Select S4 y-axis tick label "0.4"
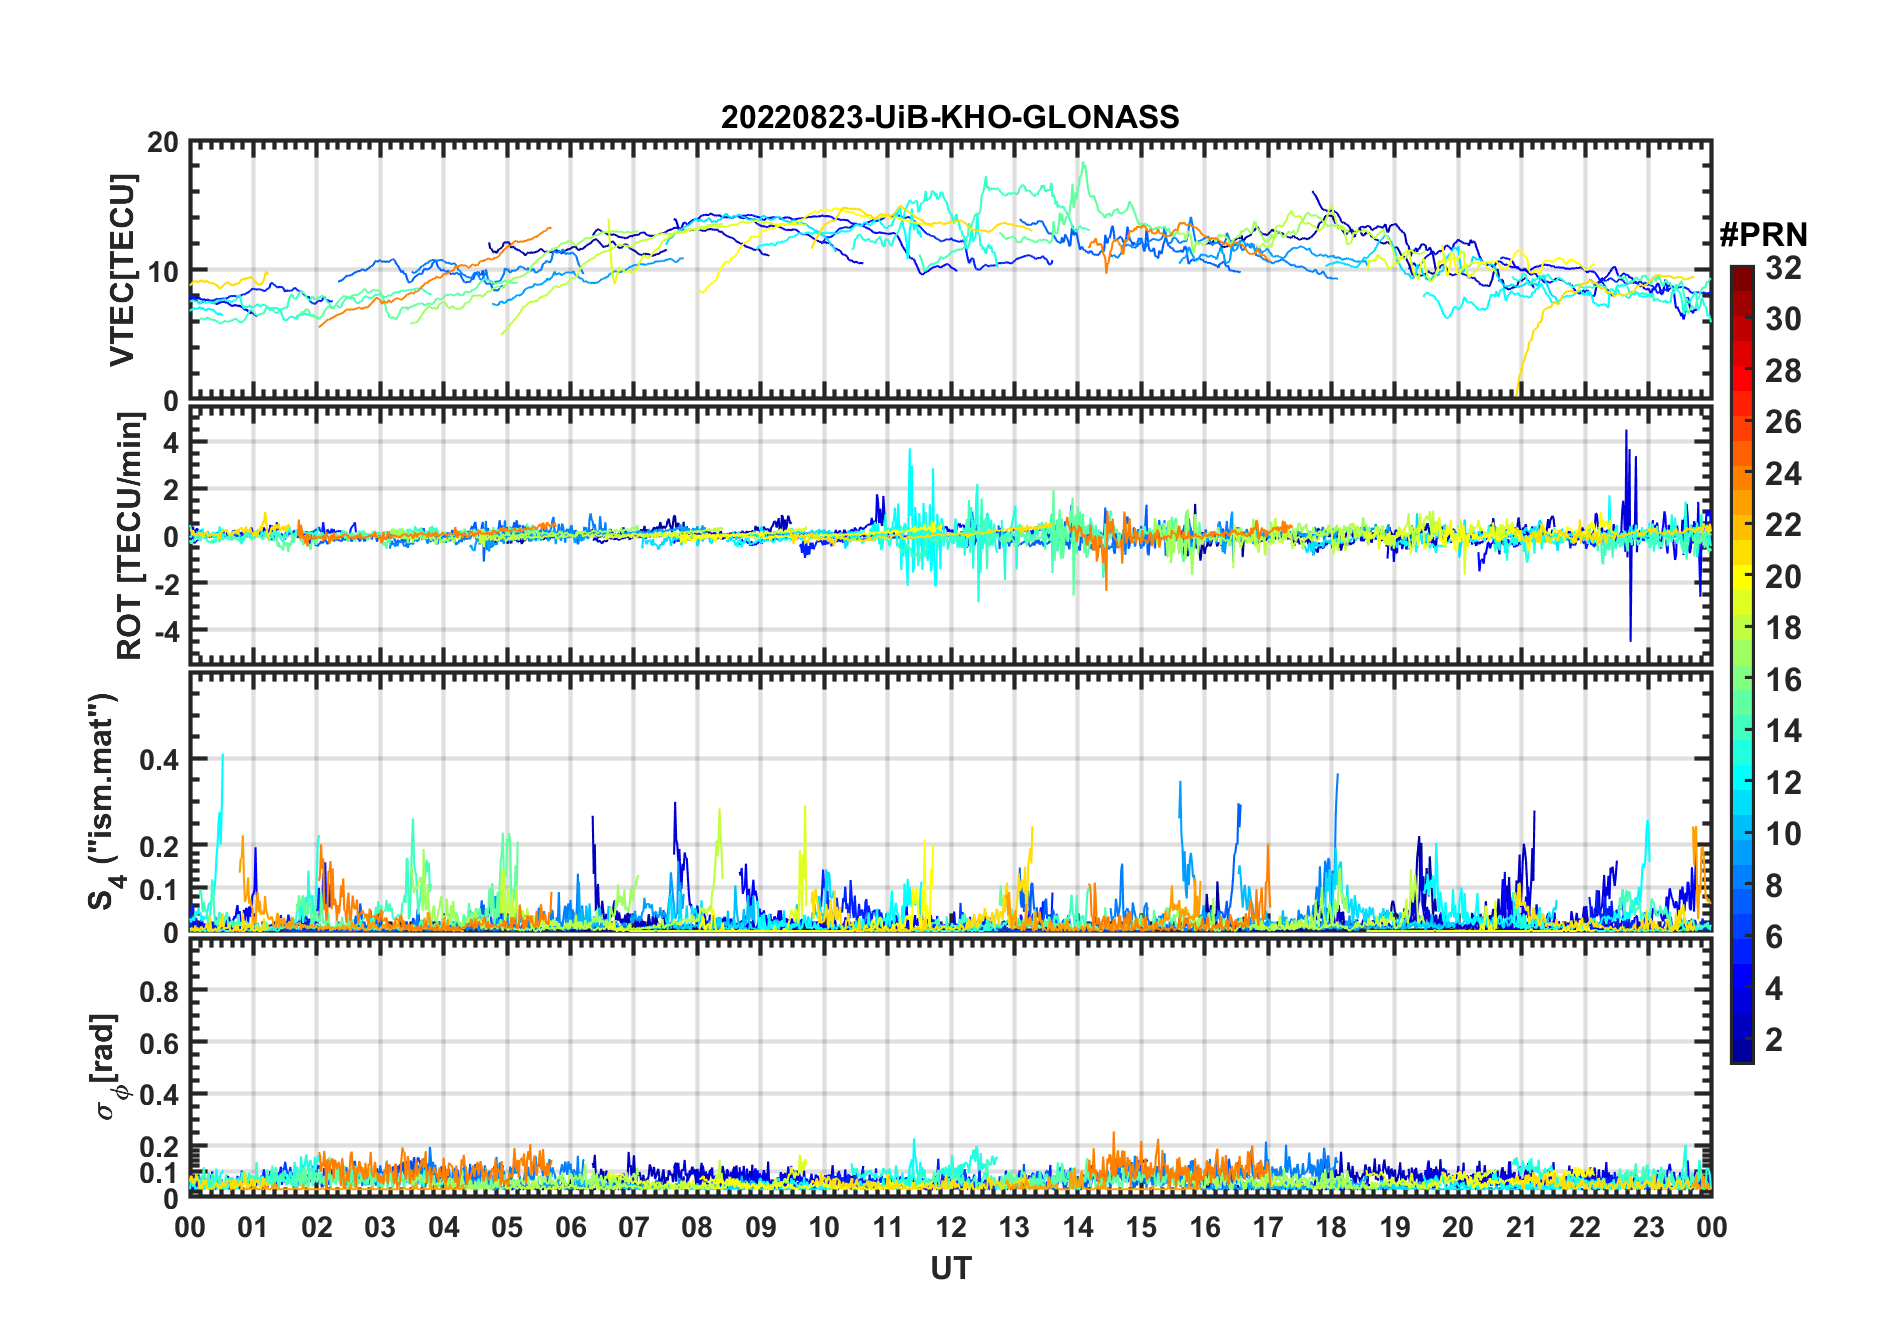 160,760
